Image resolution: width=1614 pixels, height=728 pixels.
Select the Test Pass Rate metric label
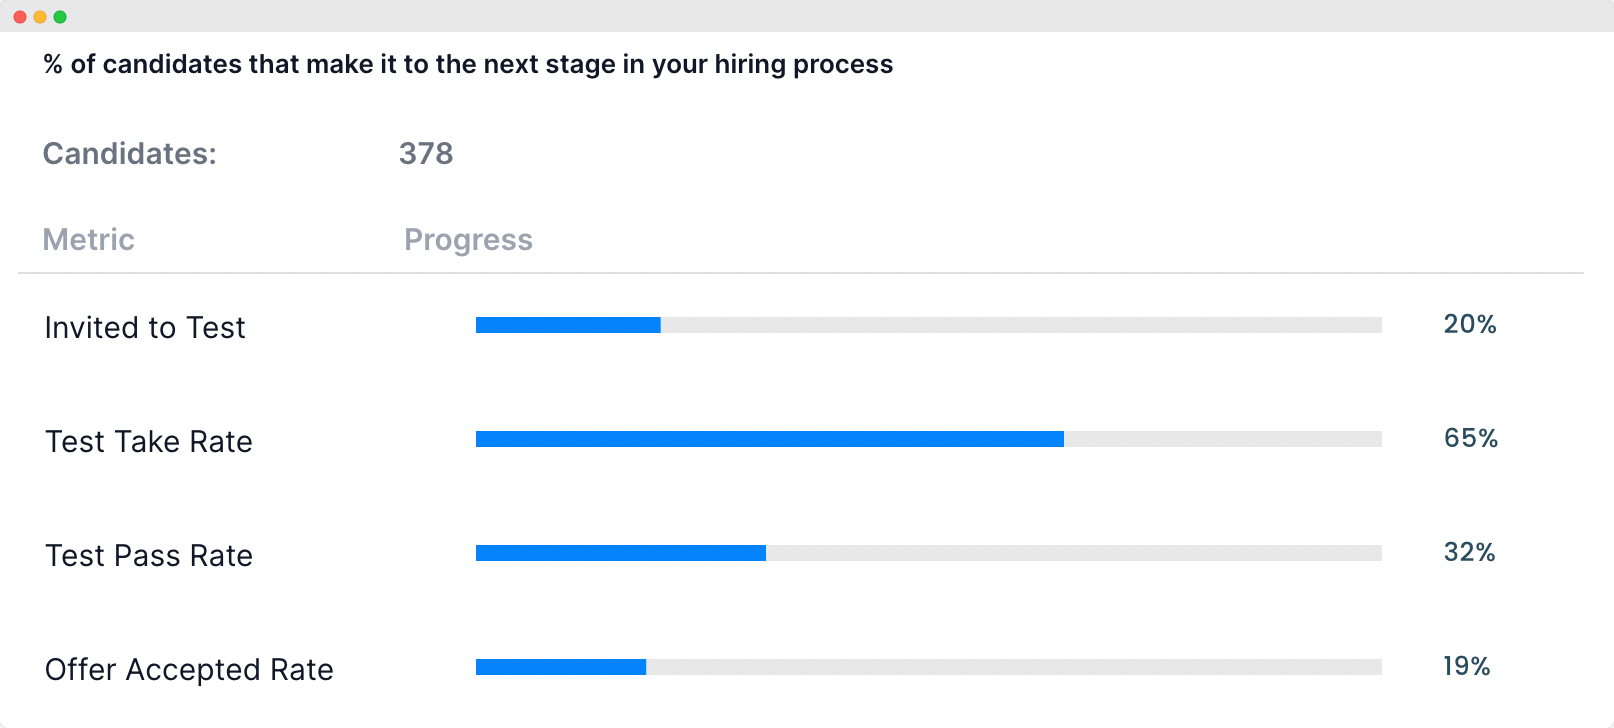pos(149,556)
